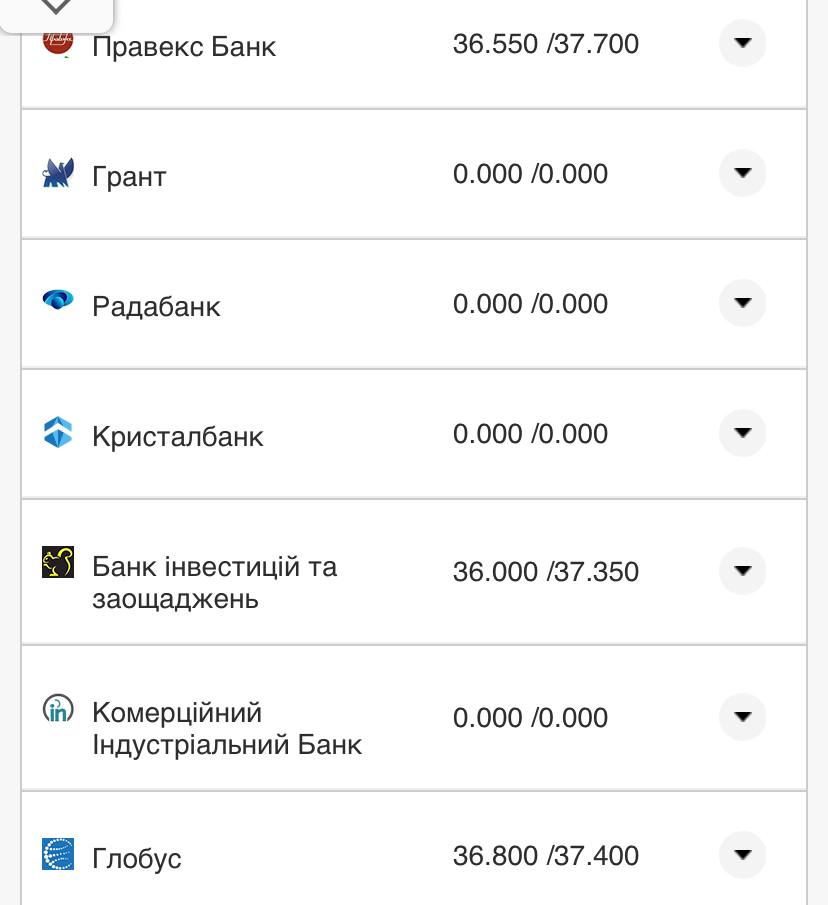
Task: Open the Правекс Банк name link
Action: (x=184, y=47)
